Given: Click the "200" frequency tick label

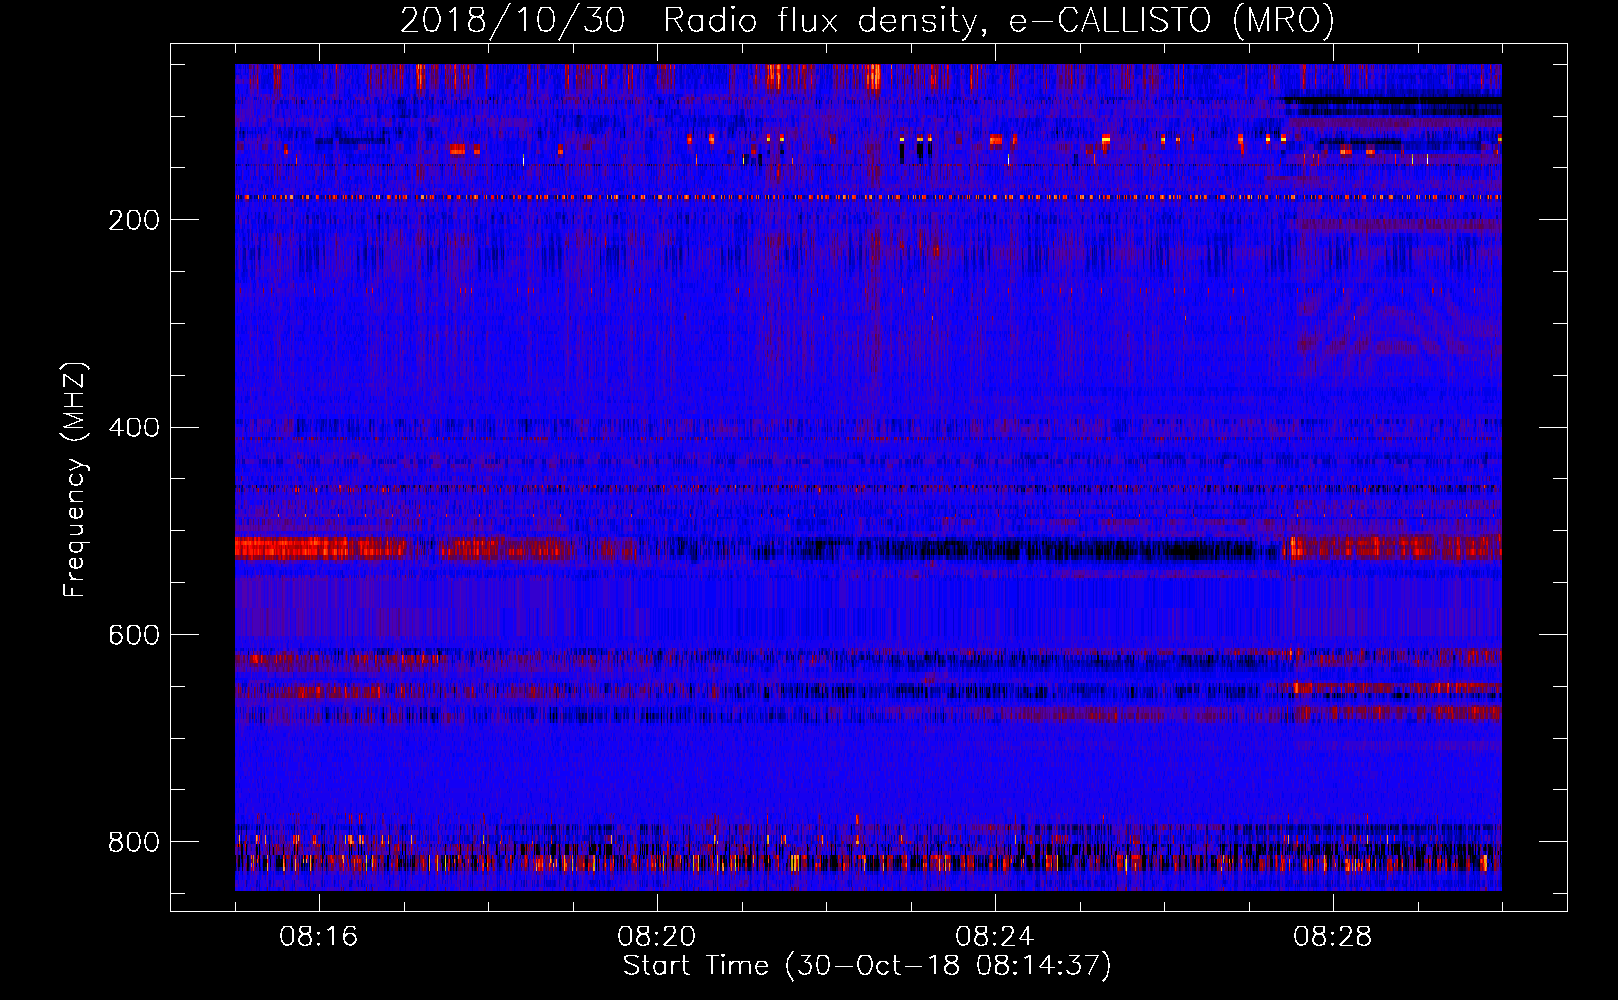Looking at the screenshot, I should pyautogui.click(x=134, y=220).
